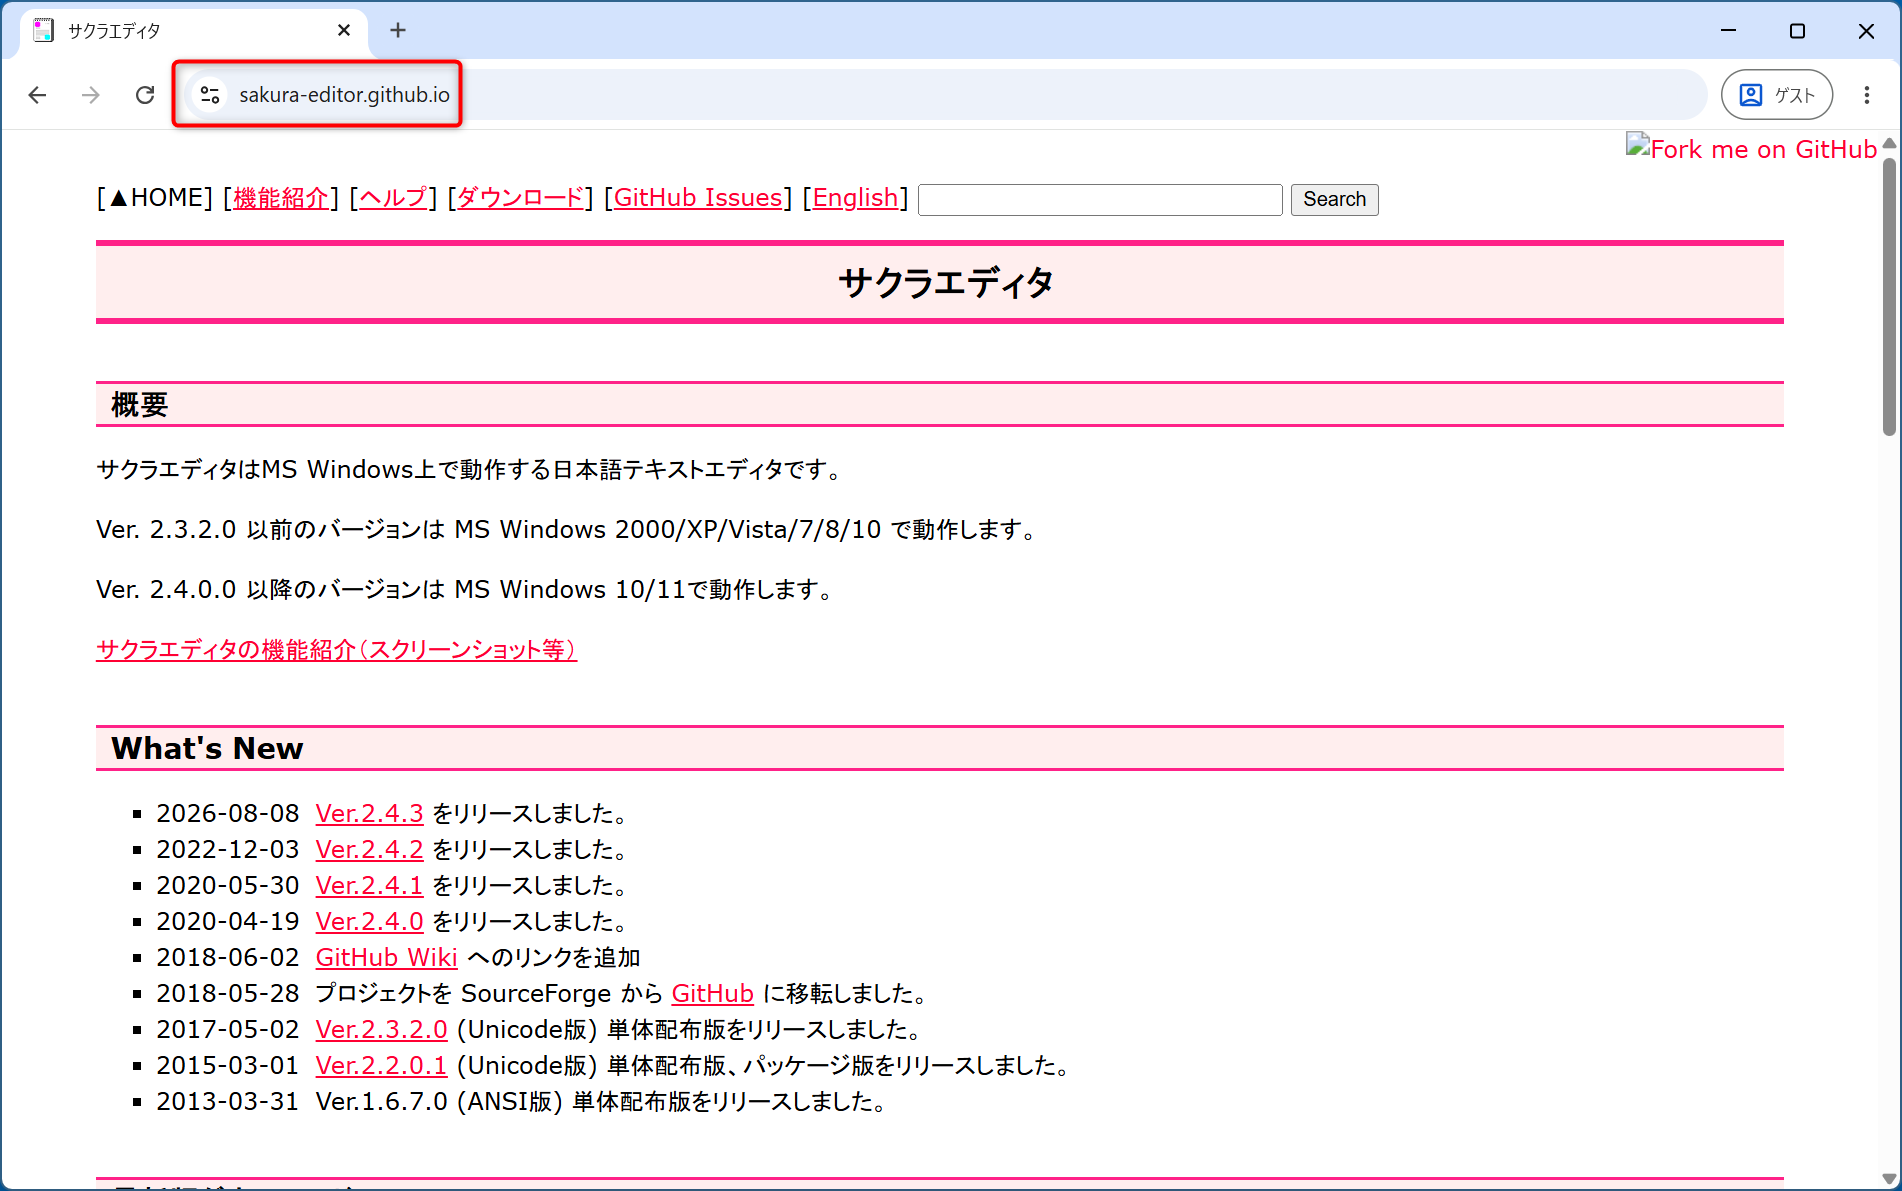Viewport: 1902px width, 1191px height.
Task: Go to the ▲HOME navigation item
Action: (x=155, y=198)
